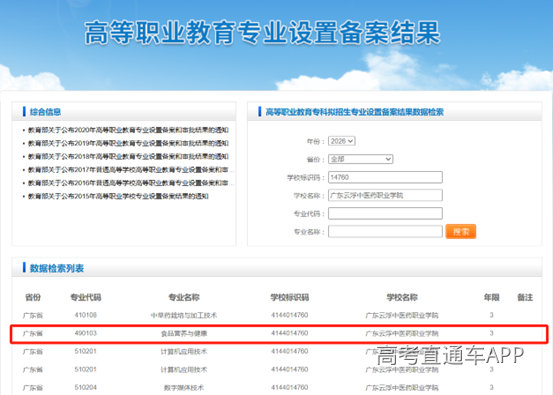553x395 pixels.
Task: Select the 食品营养与健康 专业名称 cell
Action: [x=184, y=334]
